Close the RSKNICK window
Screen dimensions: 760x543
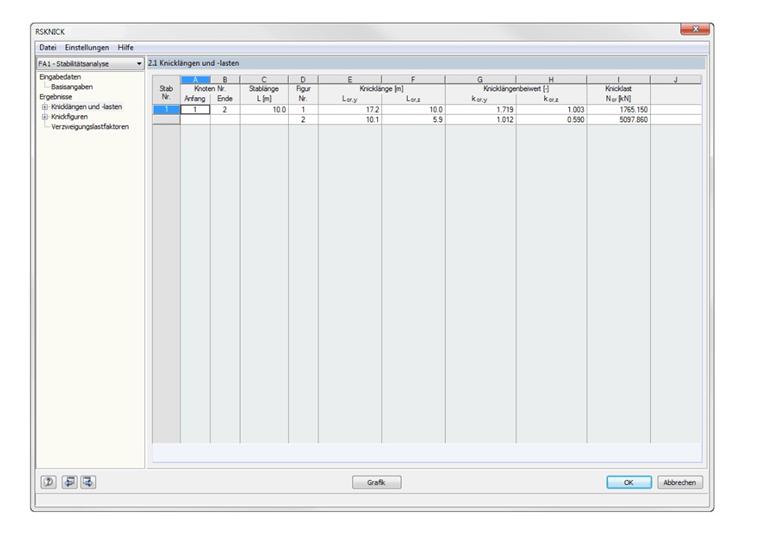click(695, 30)
